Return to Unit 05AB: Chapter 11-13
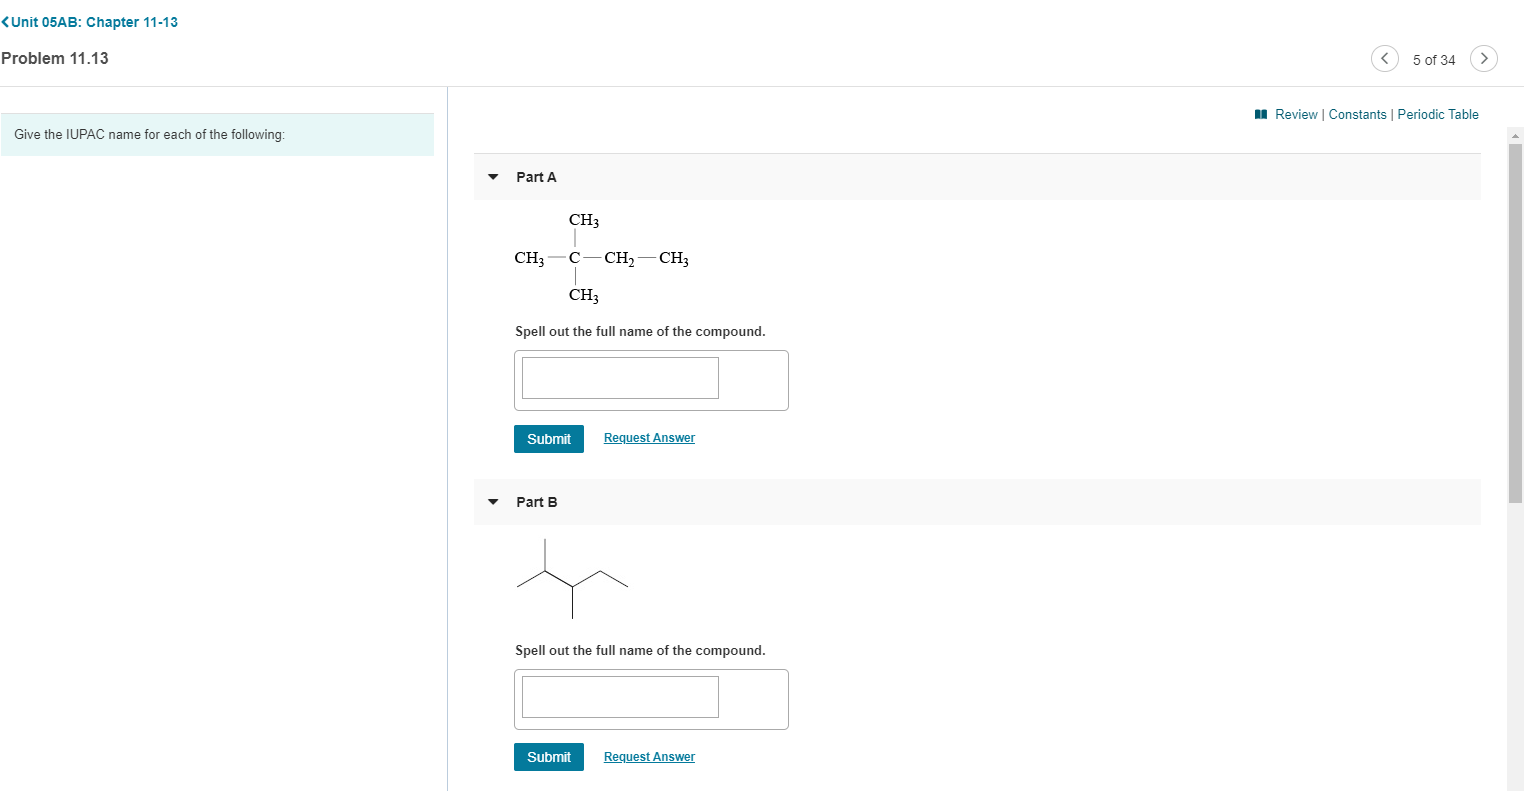The width and height of the screenshot is (1536, 791). click(93, 21)
